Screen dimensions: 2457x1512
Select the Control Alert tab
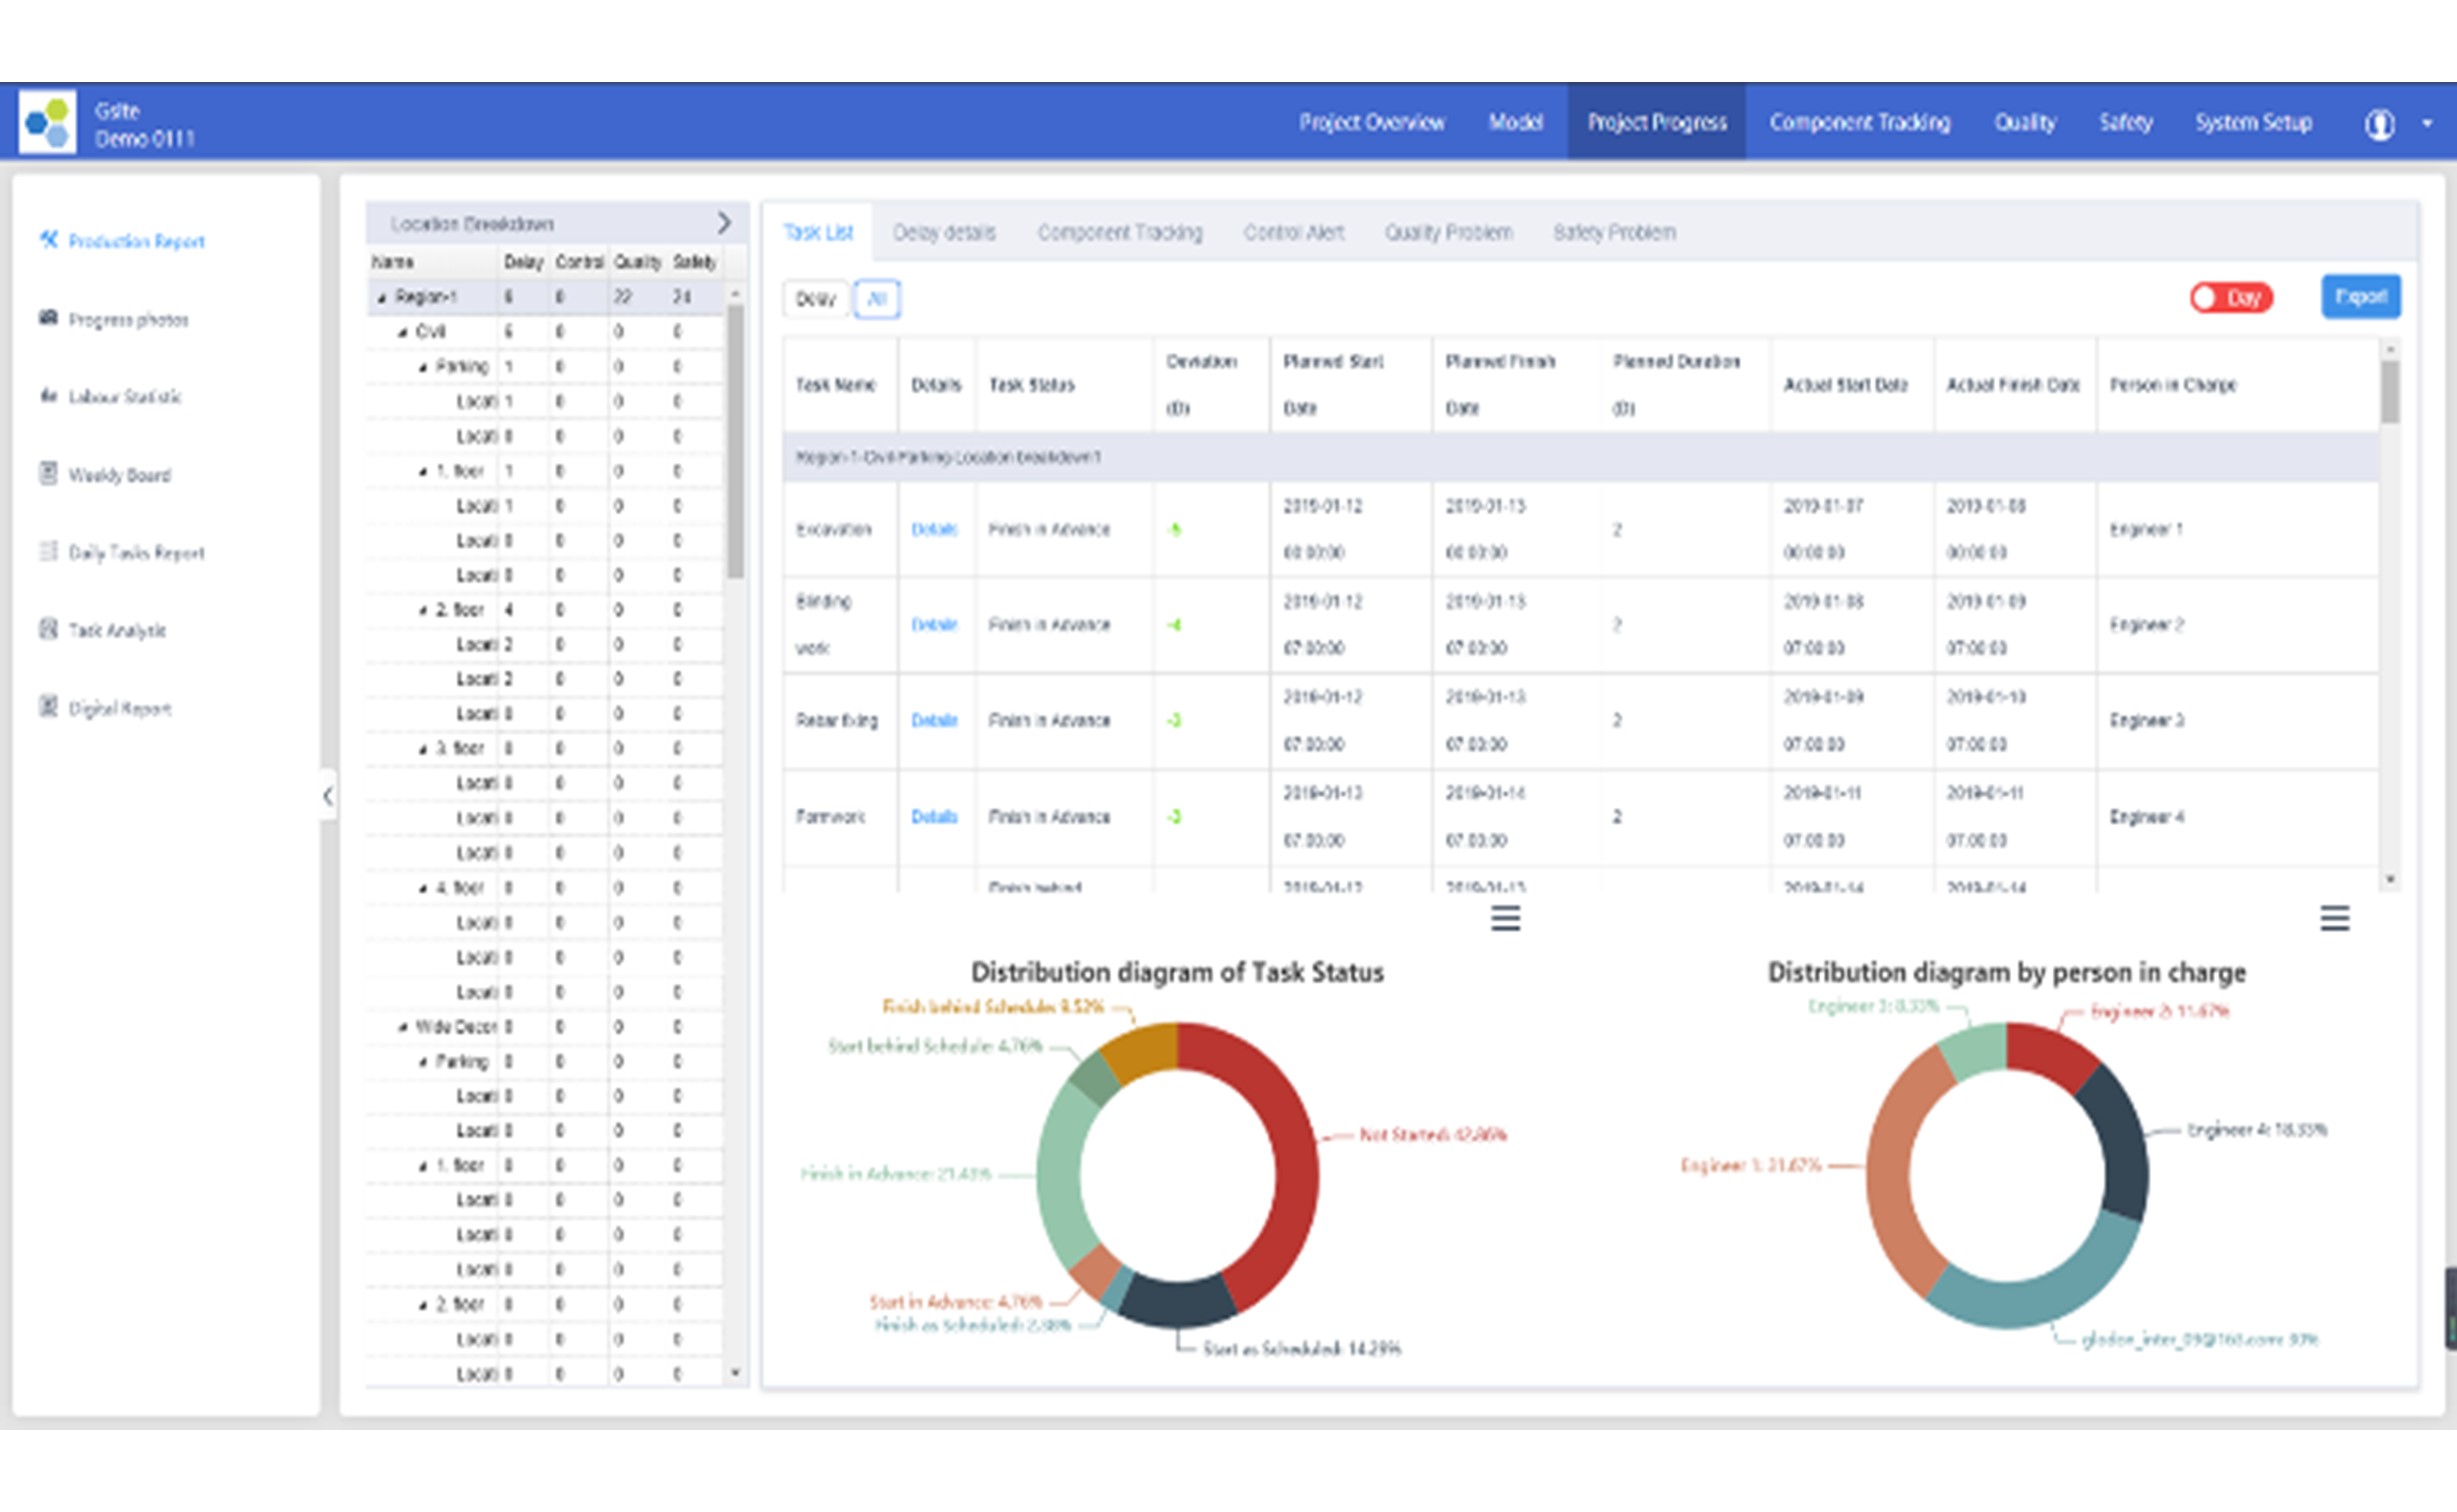point(1293,232)
